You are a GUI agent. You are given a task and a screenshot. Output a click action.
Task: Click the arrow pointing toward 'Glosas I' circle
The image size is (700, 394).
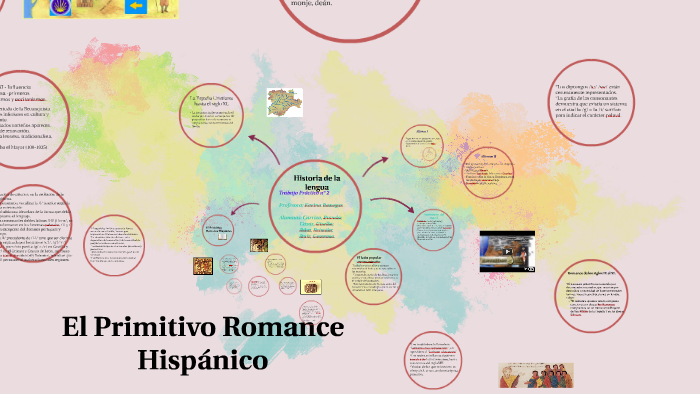(375, 166)
